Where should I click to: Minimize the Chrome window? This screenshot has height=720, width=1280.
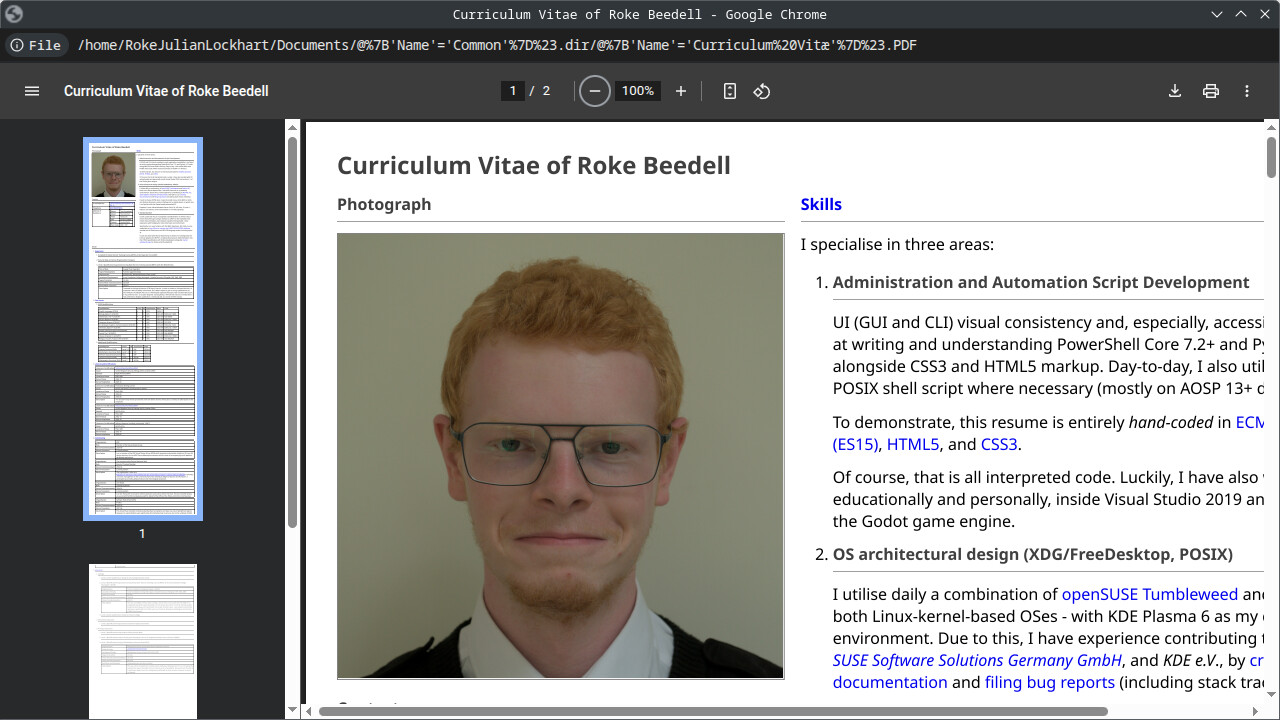point(1217,14)
